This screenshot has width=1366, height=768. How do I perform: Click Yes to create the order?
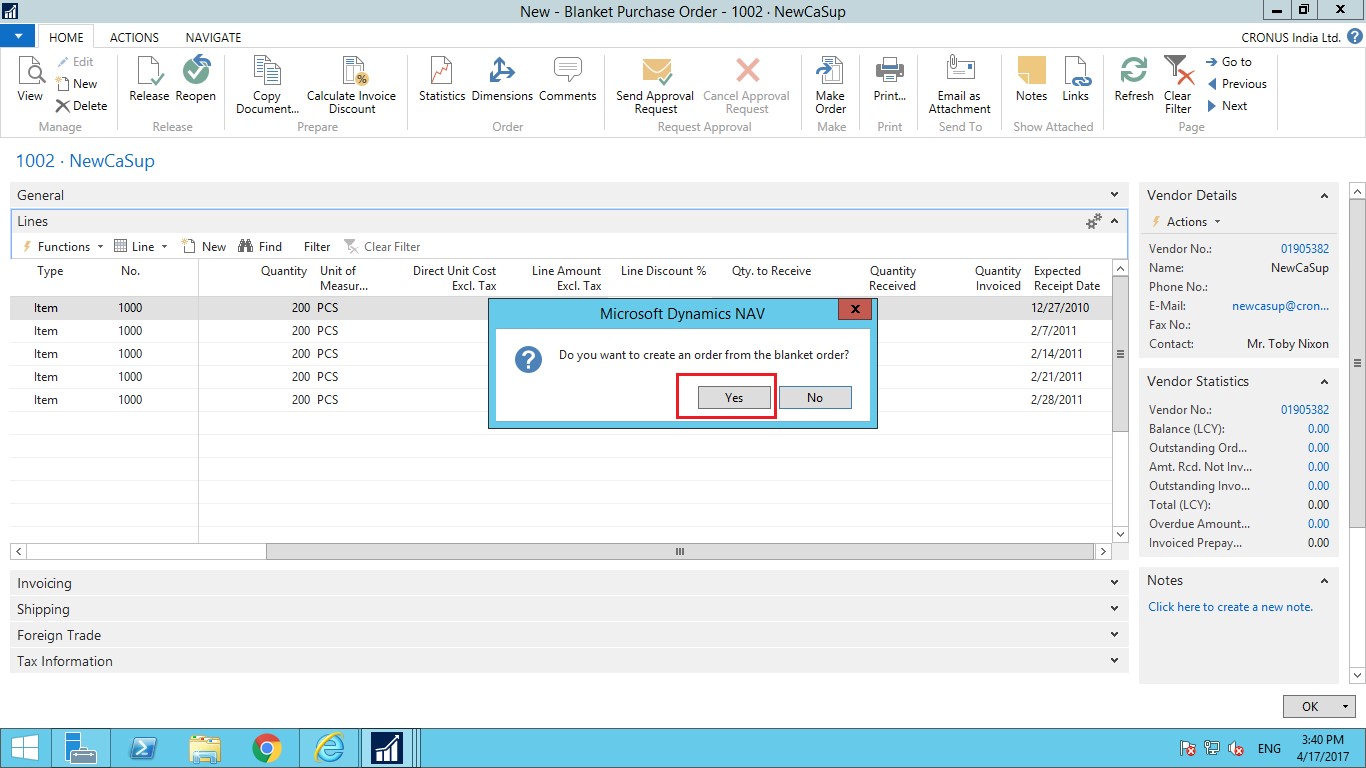click(734, 398)
